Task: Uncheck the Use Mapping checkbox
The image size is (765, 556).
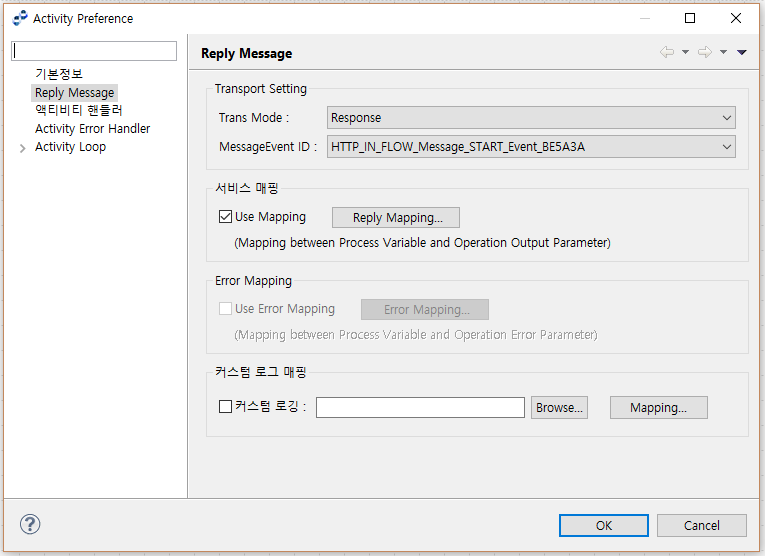Action: tap(225, 217)
